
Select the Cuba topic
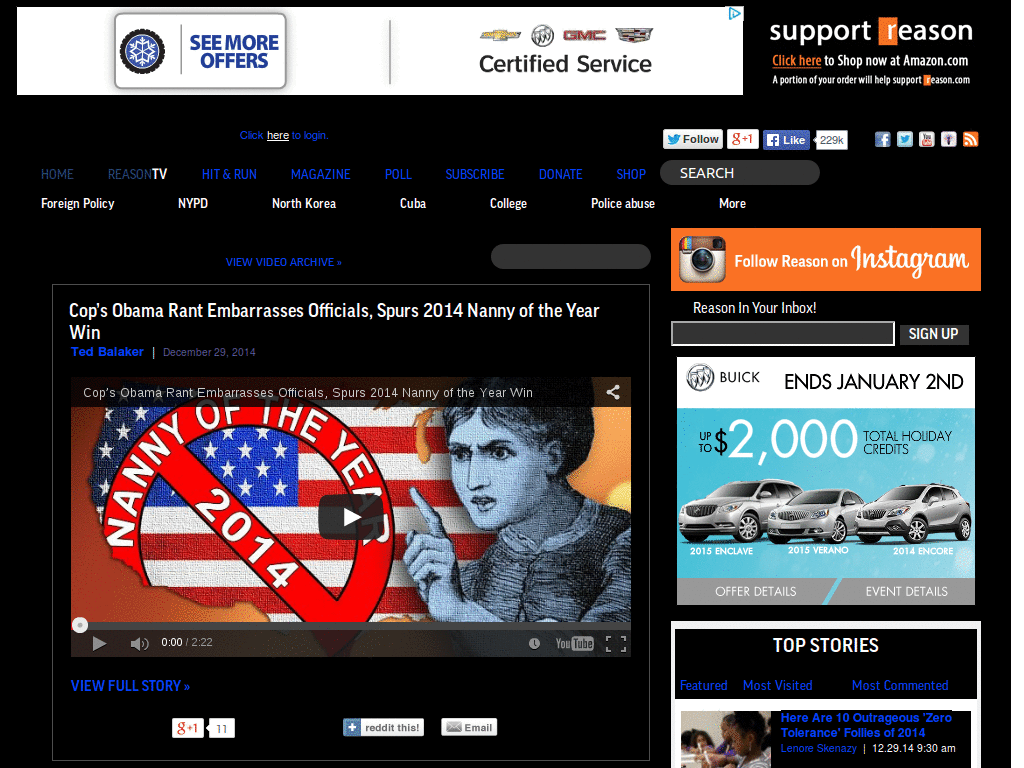[x=413, y=204]
